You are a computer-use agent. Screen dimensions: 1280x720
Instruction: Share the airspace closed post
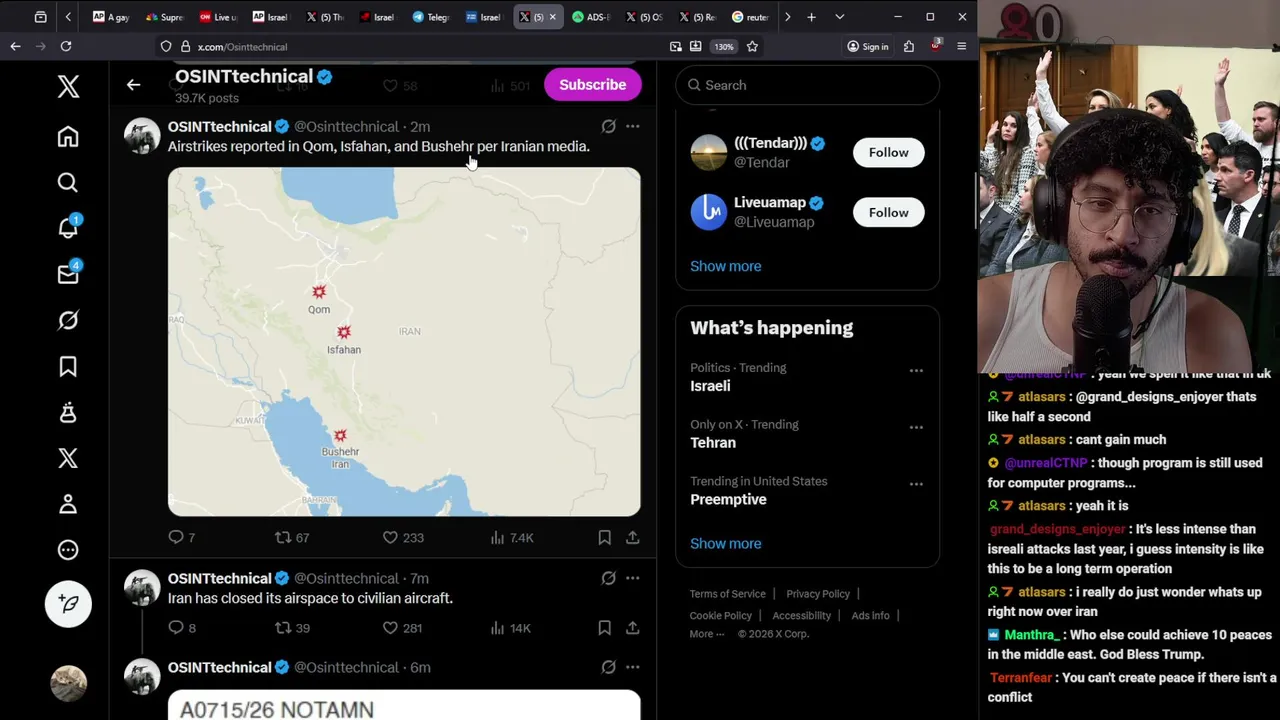point(633,628)
